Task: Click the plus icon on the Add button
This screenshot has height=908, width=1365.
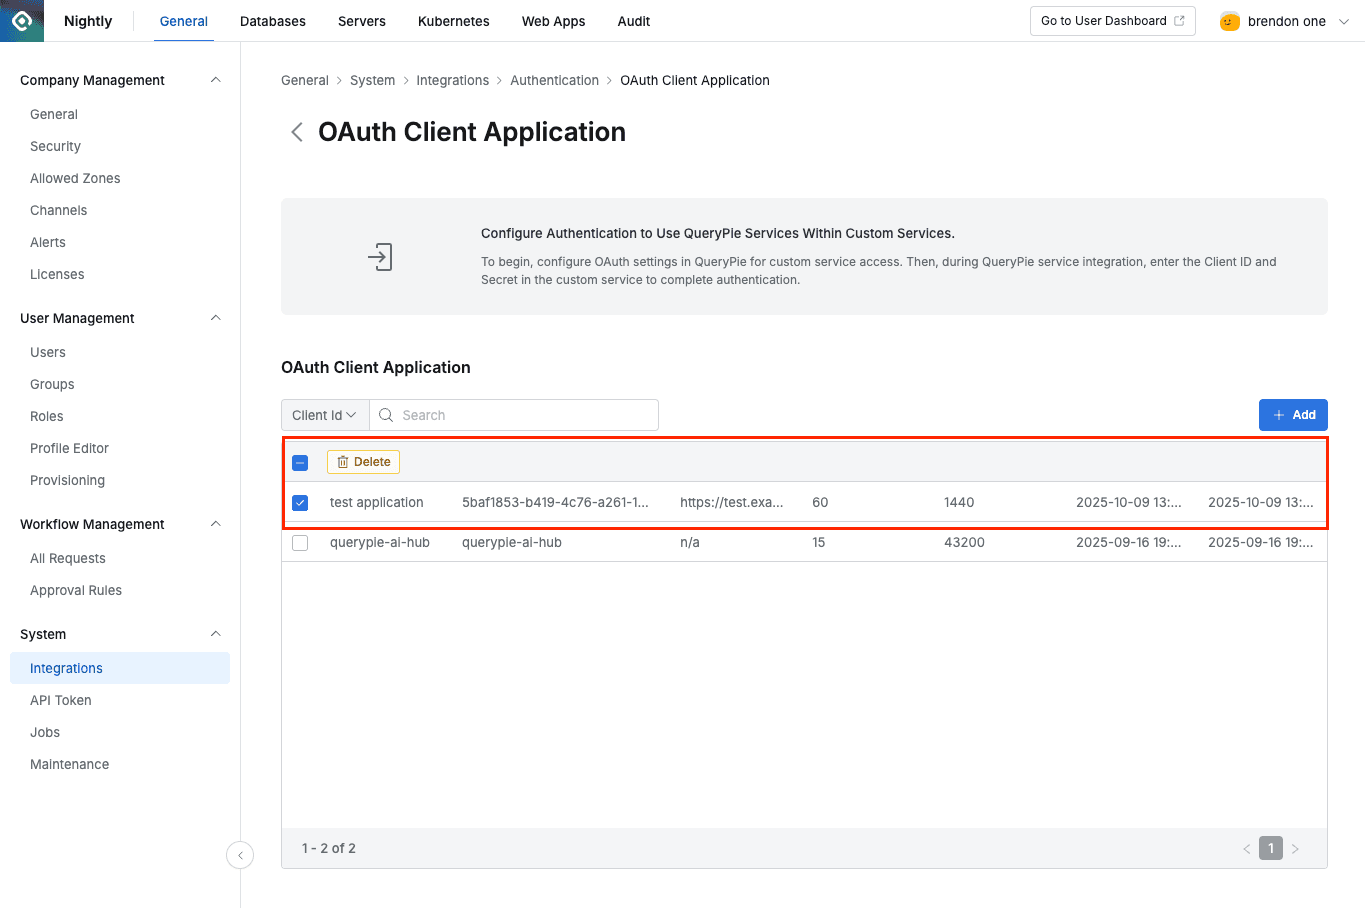Action: coord(1281,414)
